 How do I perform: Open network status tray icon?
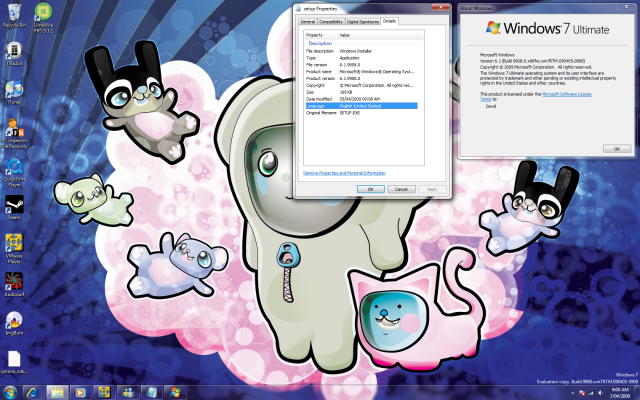tap(591, 393)
